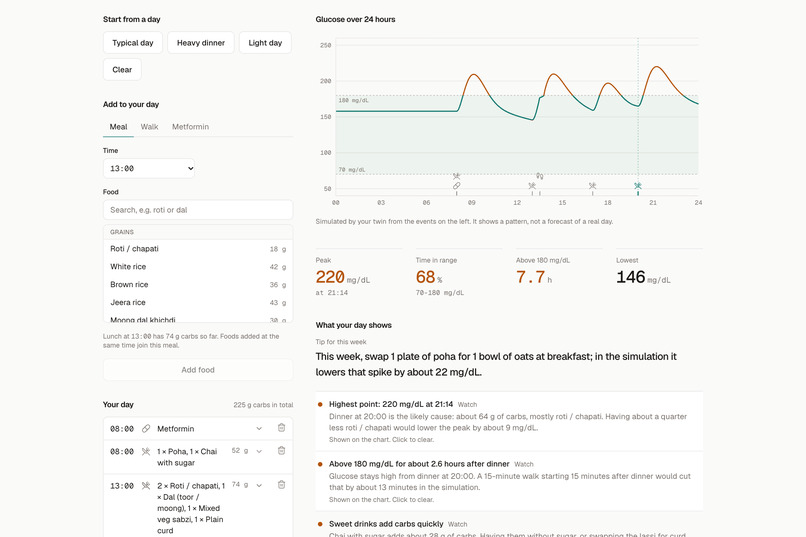This screenshot has height=537, width=806.
Task: Select the lunch meal marker near hour 13
Action: tap(532, 186)
